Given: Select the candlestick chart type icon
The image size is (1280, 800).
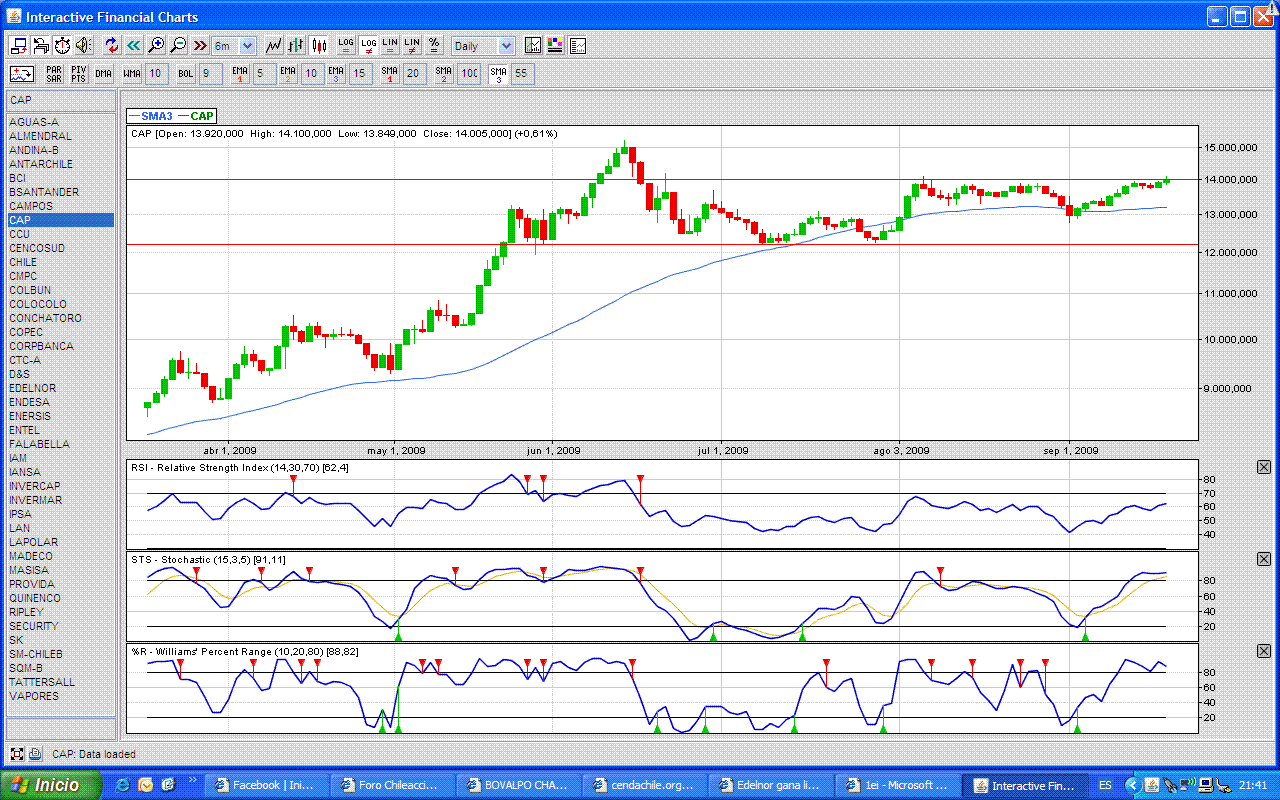Looking at the screenshot, I should click(x=319, y=46).
